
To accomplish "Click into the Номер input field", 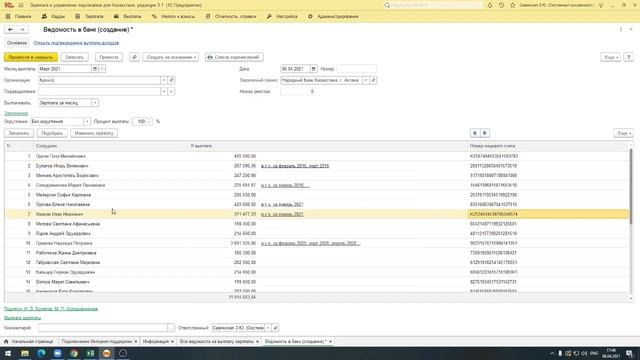I will 356,69.
